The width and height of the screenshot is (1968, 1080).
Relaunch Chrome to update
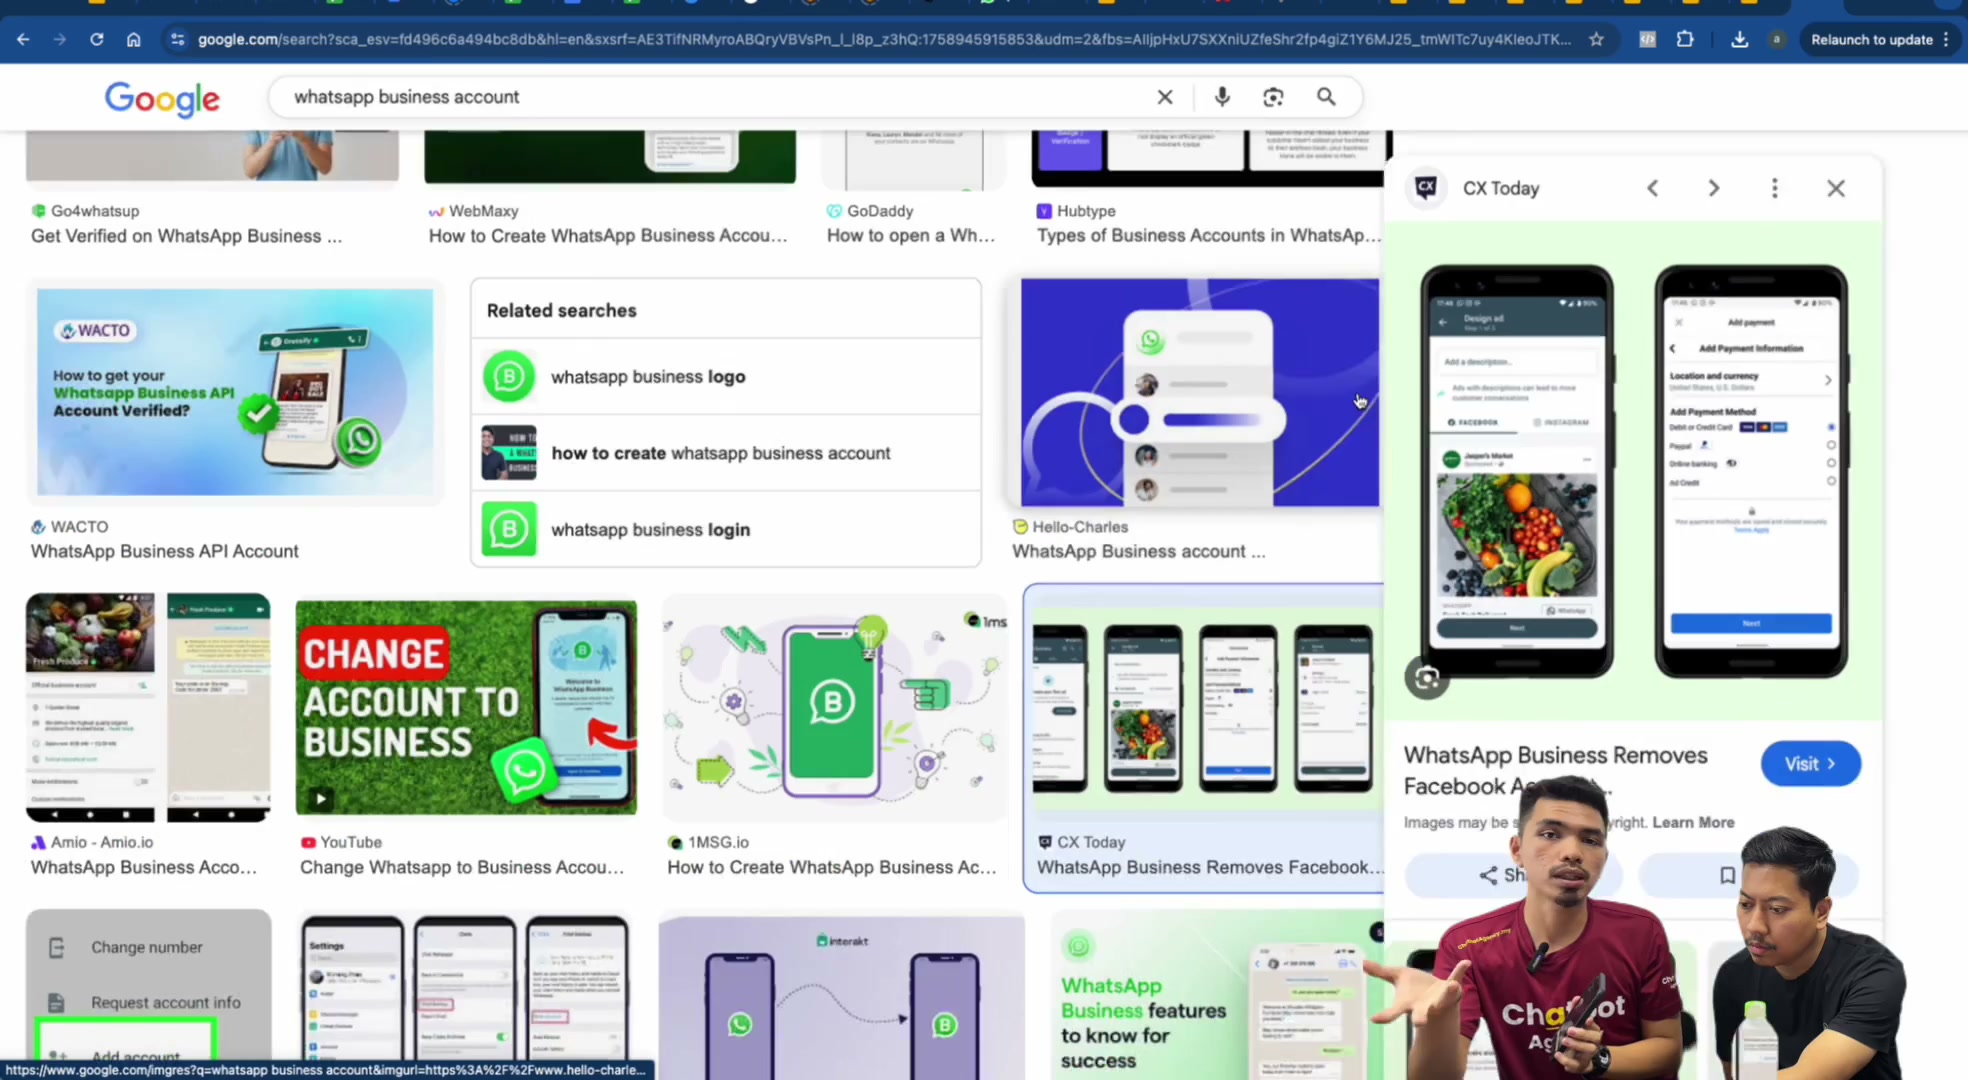click(1871, 39)
